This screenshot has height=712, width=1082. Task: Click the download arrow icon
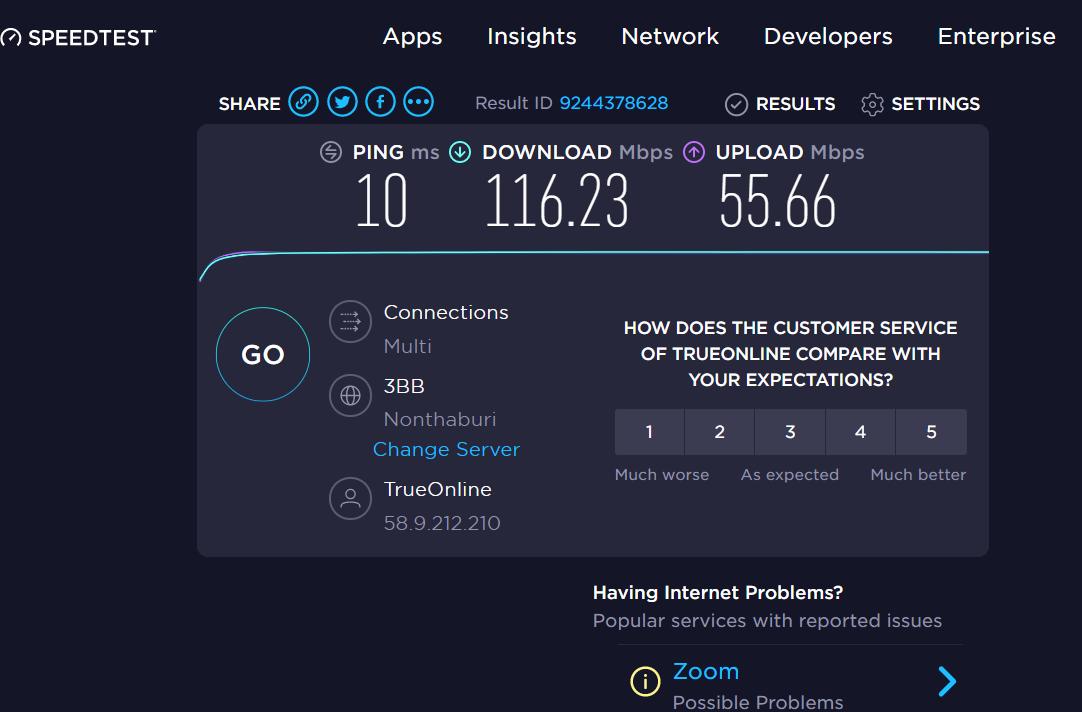[x=460, y=152]
